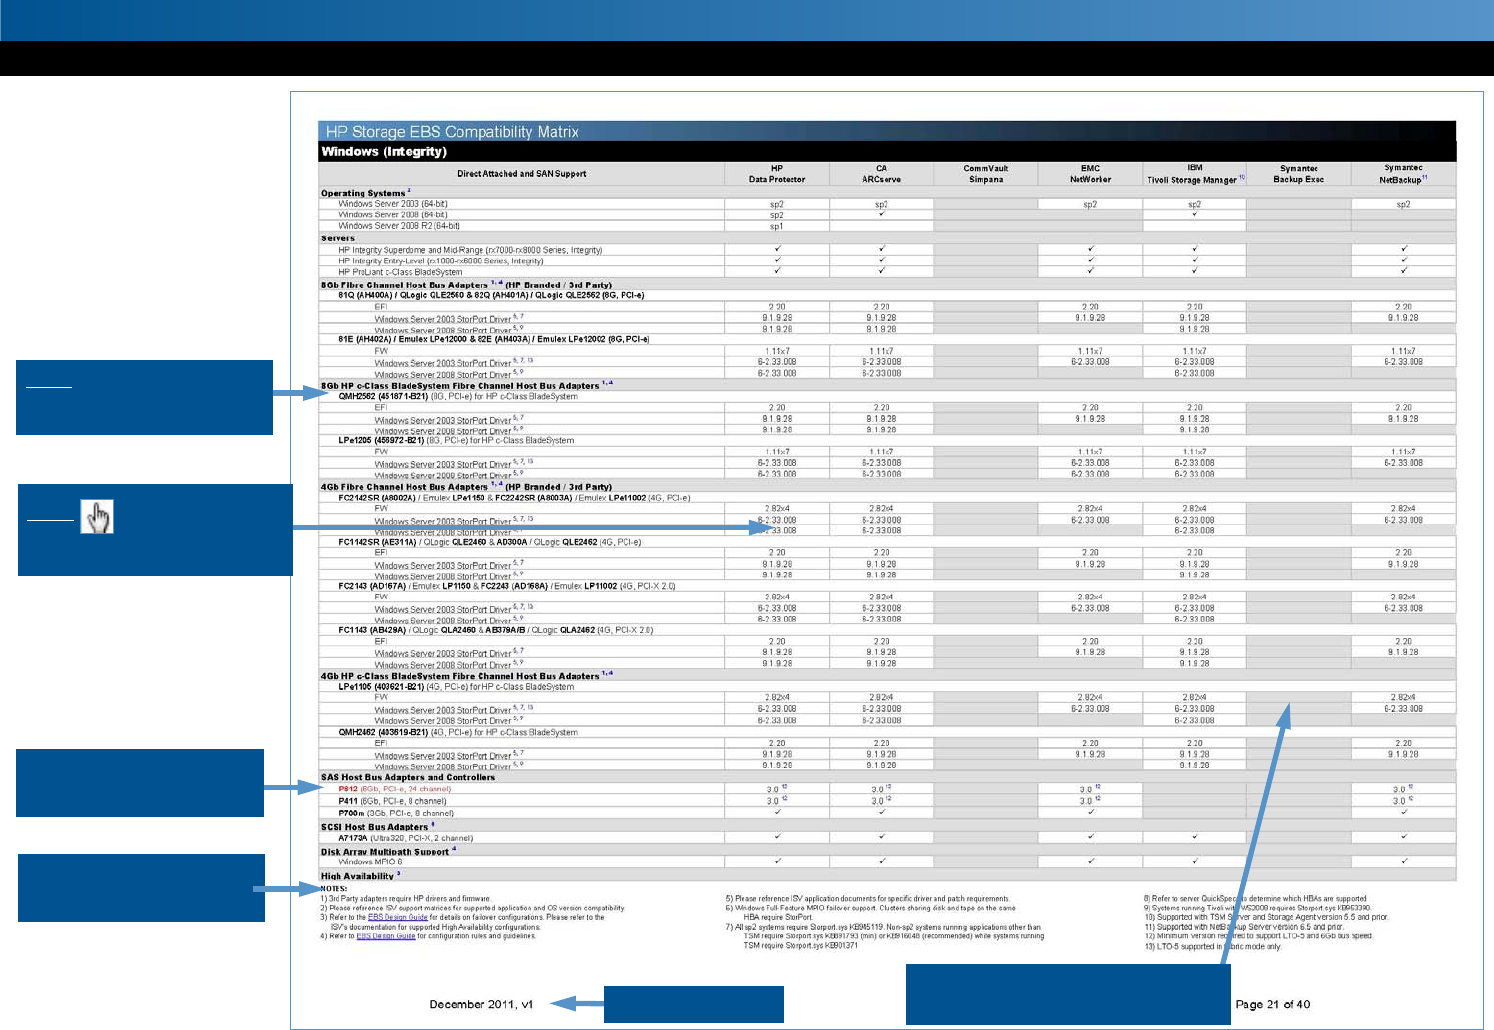1494x1030 pixels.
Task: Click the "NOTES:" label
Action: (334, 889)
